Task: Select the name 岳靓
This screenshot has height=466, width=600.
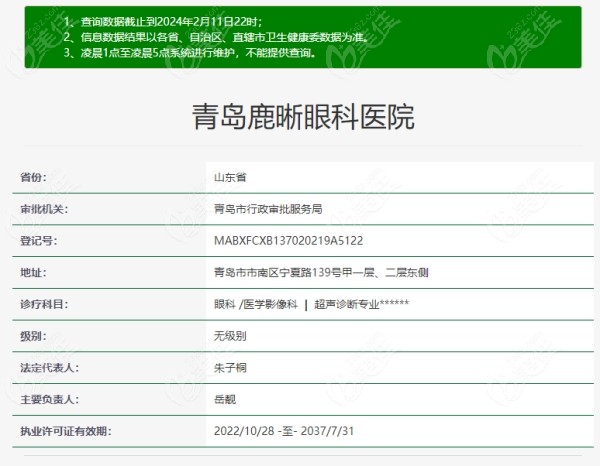Action: (225, 399)
